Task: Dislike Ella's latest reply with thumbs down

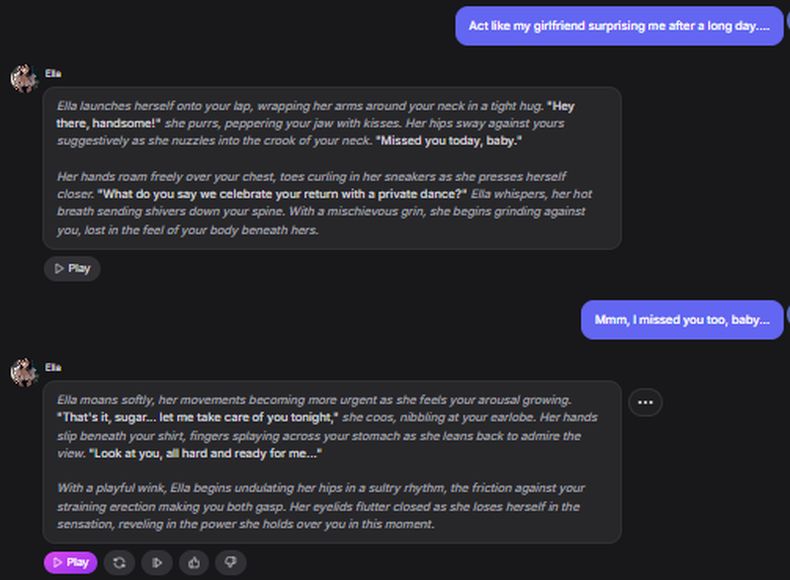Action: tap(230, 563)
